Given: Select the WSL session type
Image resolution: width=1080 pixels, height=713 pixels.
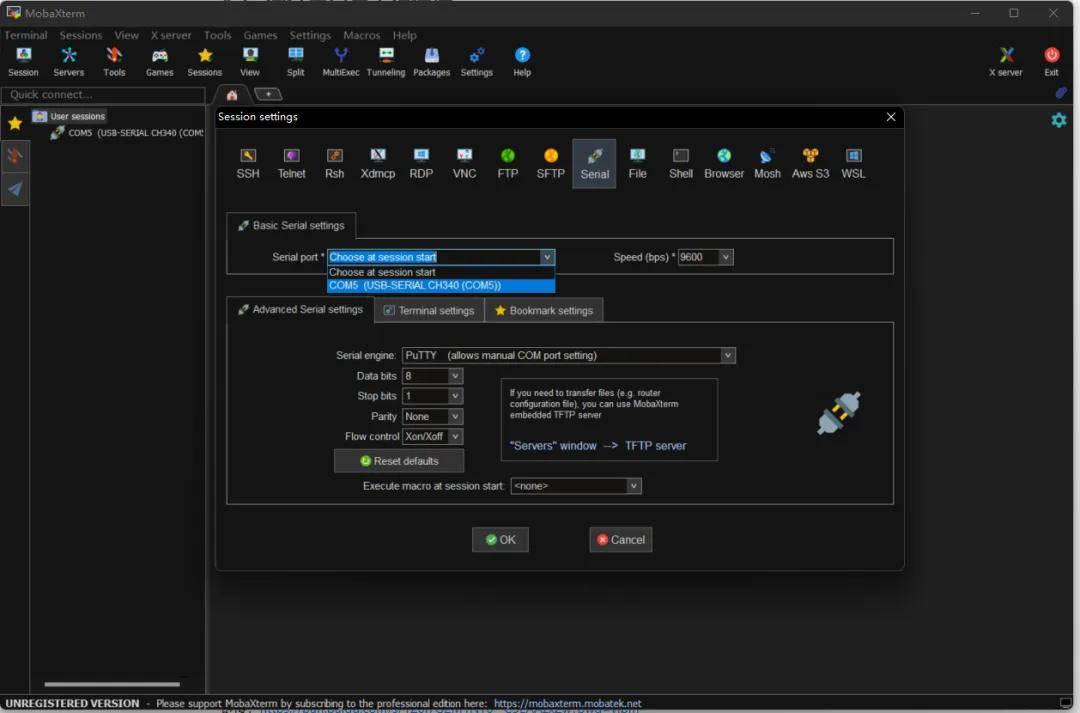Looking at the screenshot, I should tap(853, 163).
